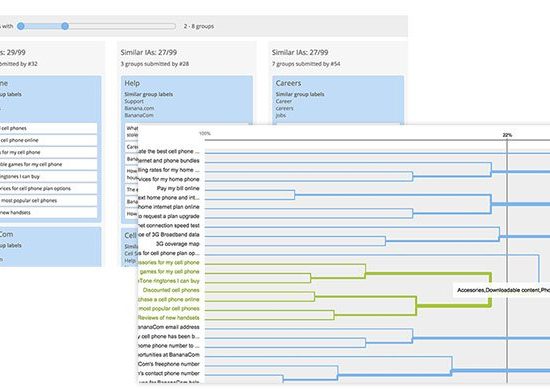Viewport: 550px width, 389px height.
Task: Click the 'Support' similar group label
Action: 134,101
